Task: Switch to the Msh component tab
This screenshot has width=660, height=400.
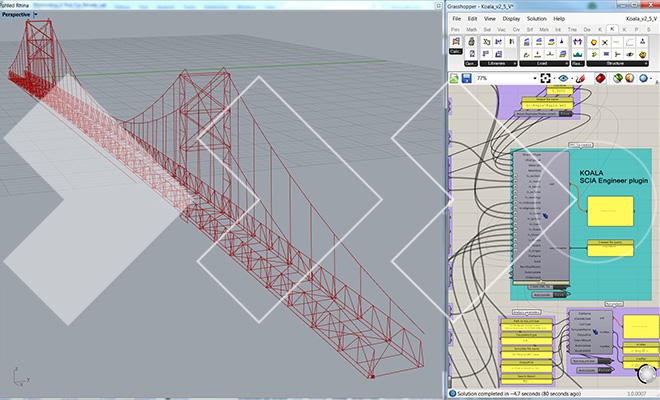Action: point(544,29)
